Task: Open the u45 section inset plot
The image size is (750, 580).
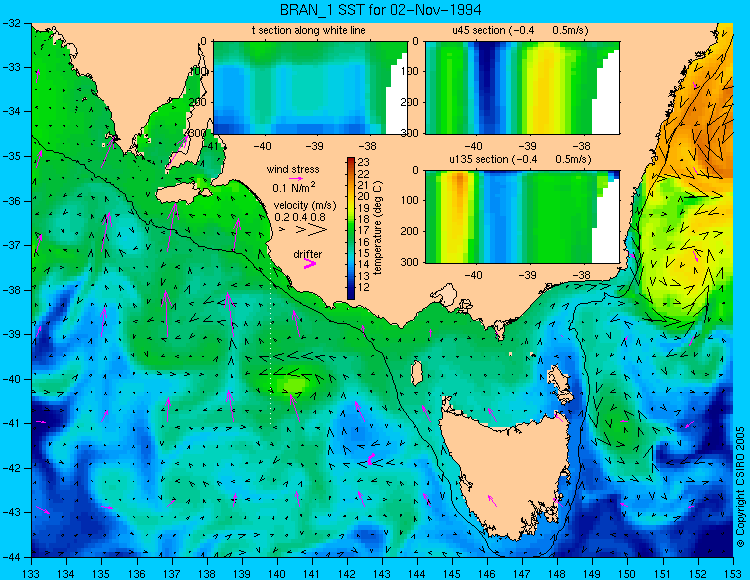Action: click(x=522, y=88)
